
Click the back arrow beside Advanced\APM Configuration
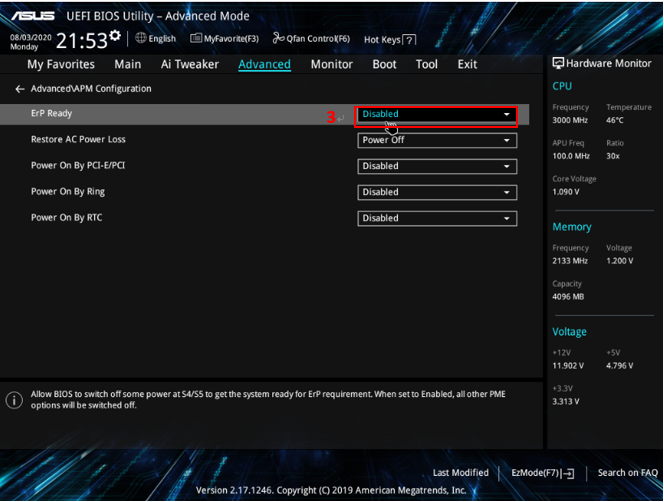19,89
